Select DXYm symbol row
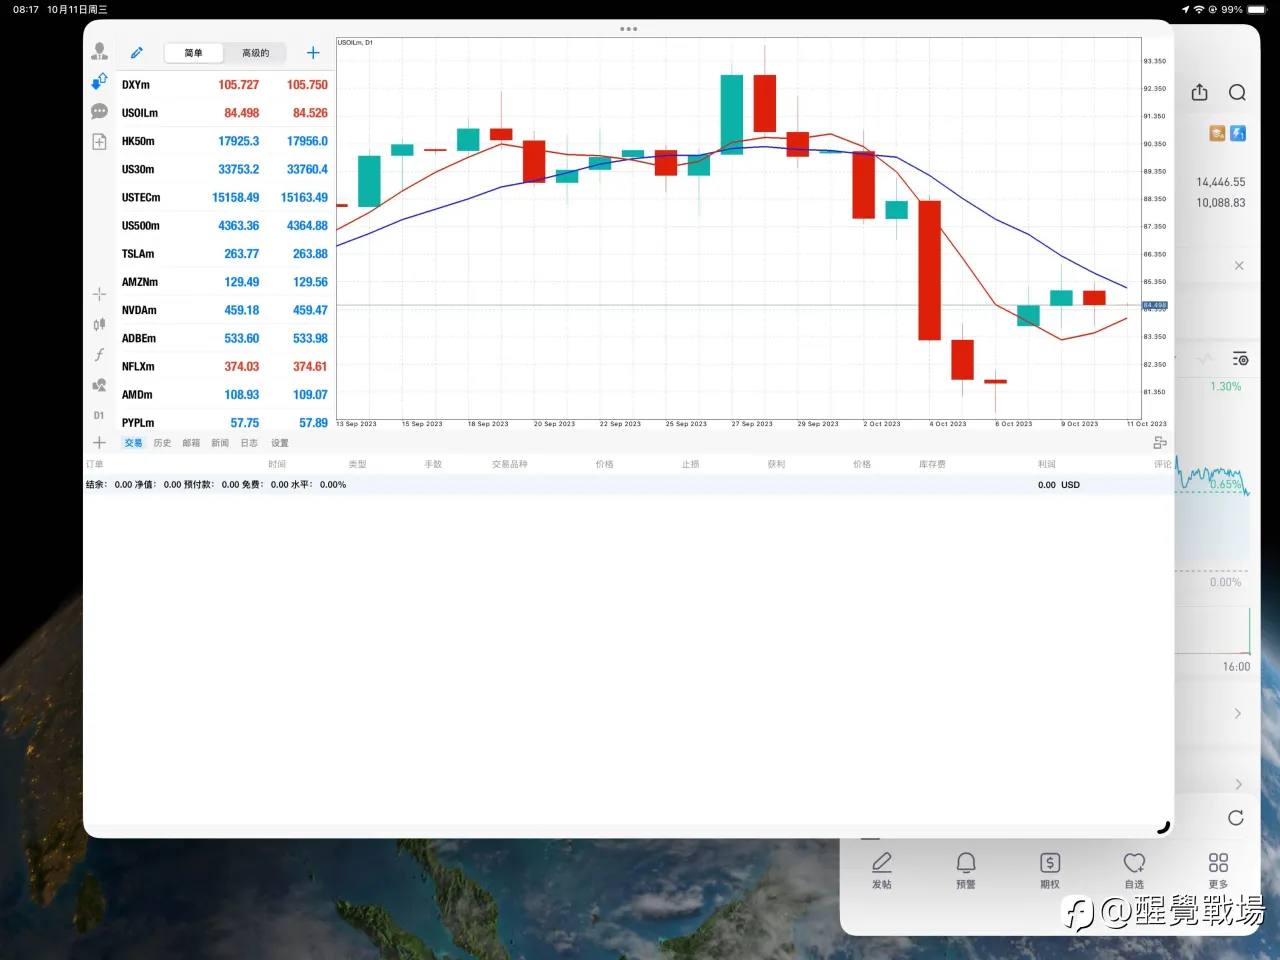Screen dimensions: 1280x960 pos(225,85)
